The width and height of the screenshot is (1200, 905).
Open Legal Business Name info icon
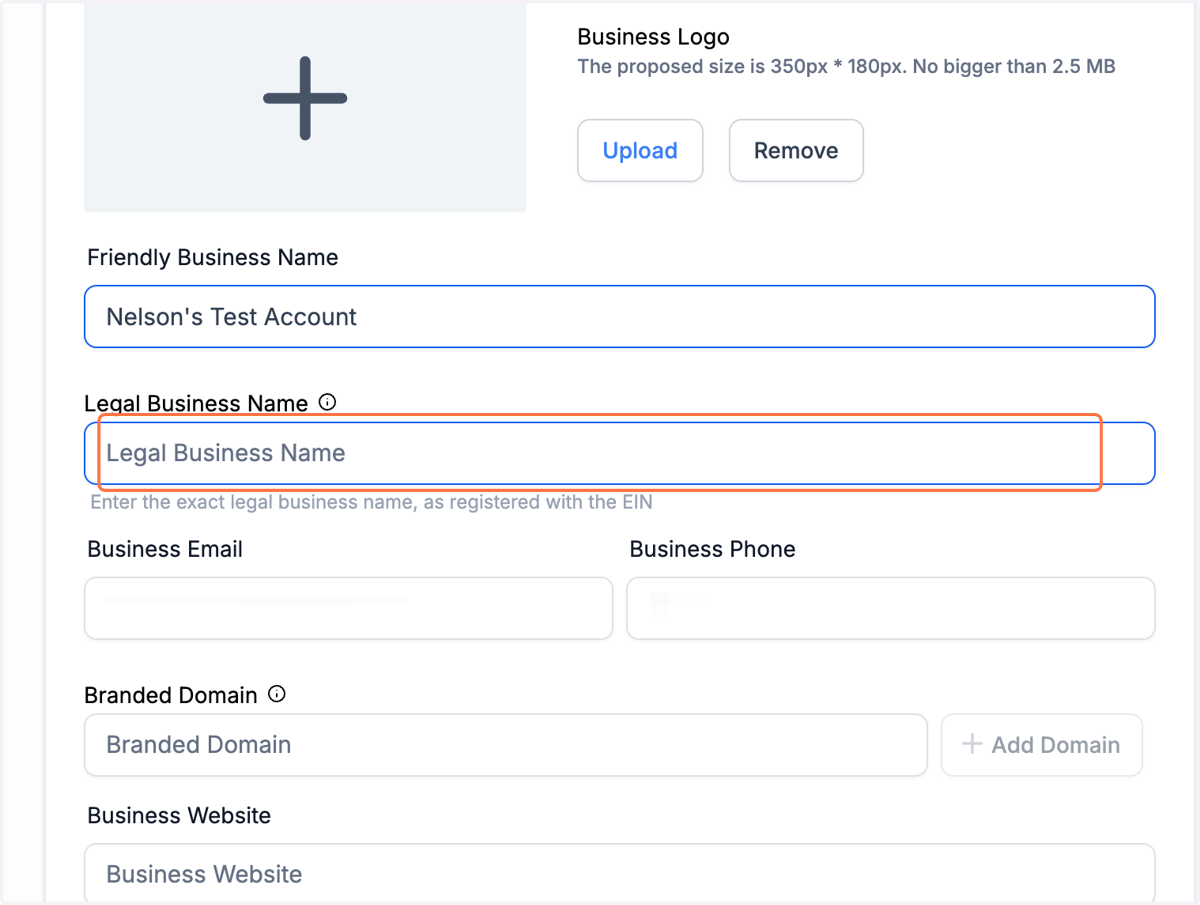point(327,402)
